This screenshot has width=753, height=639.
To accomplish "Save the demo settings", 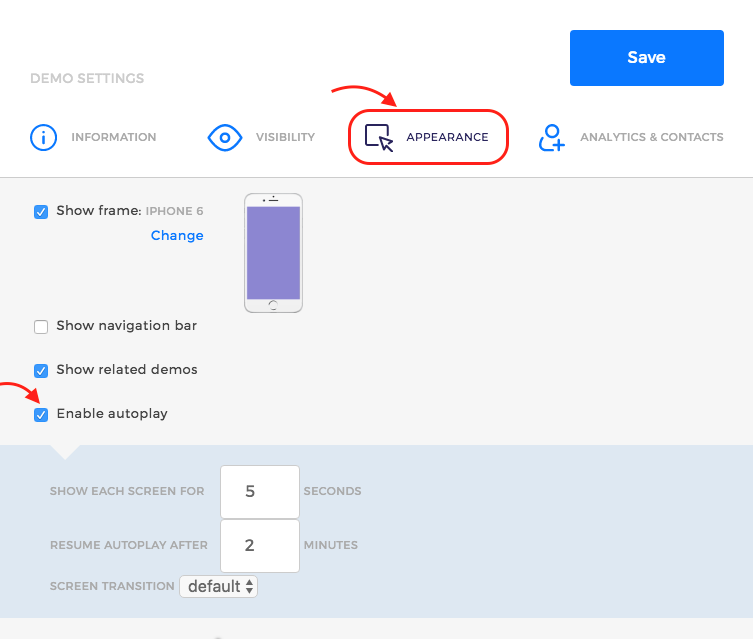I will (x=646, y=58).
